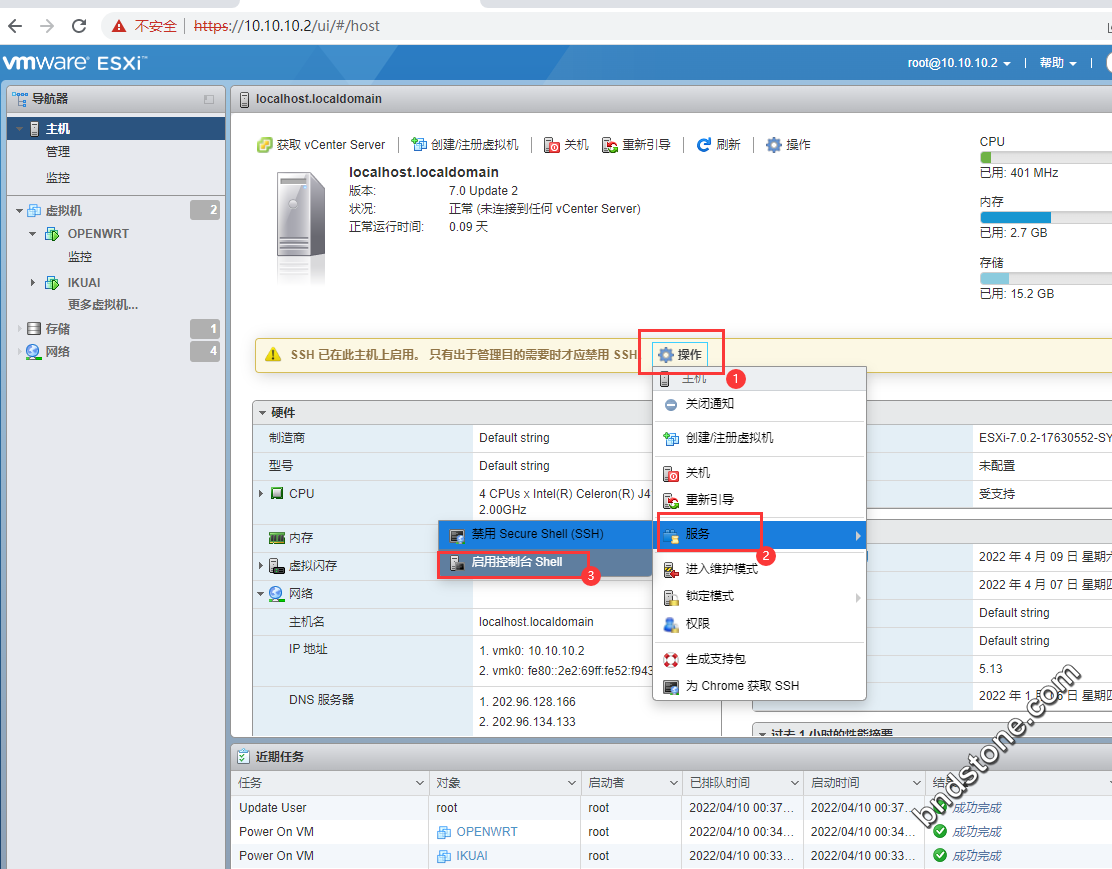Click the CPU usage progress bar
This screenshot has width=1112, height=869.
(x=1046, y=158)
